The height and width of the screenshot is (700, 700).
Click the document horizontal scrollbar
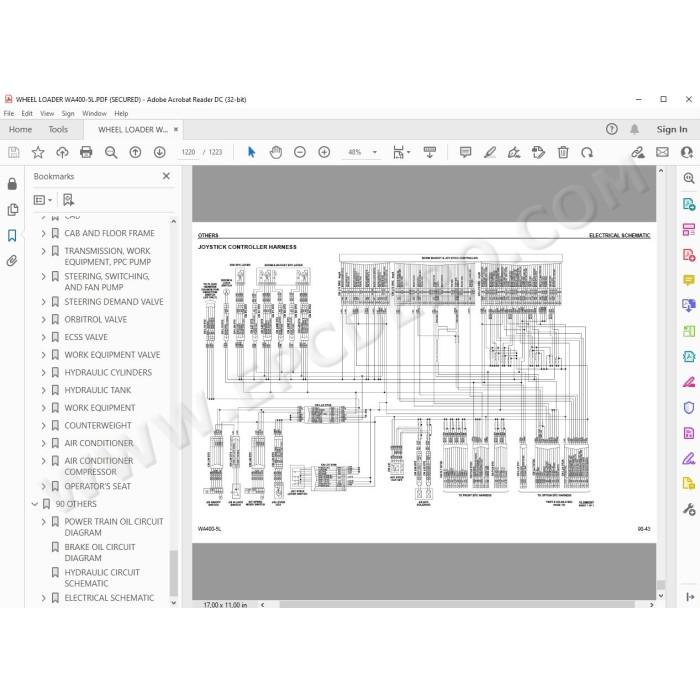pos(457,605)
